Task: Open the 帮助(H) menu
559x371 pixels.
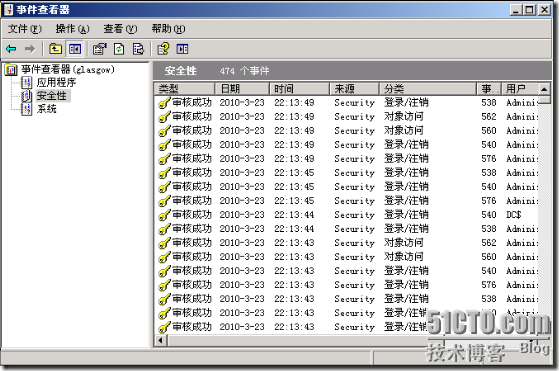Action: (x=168, y=29)
